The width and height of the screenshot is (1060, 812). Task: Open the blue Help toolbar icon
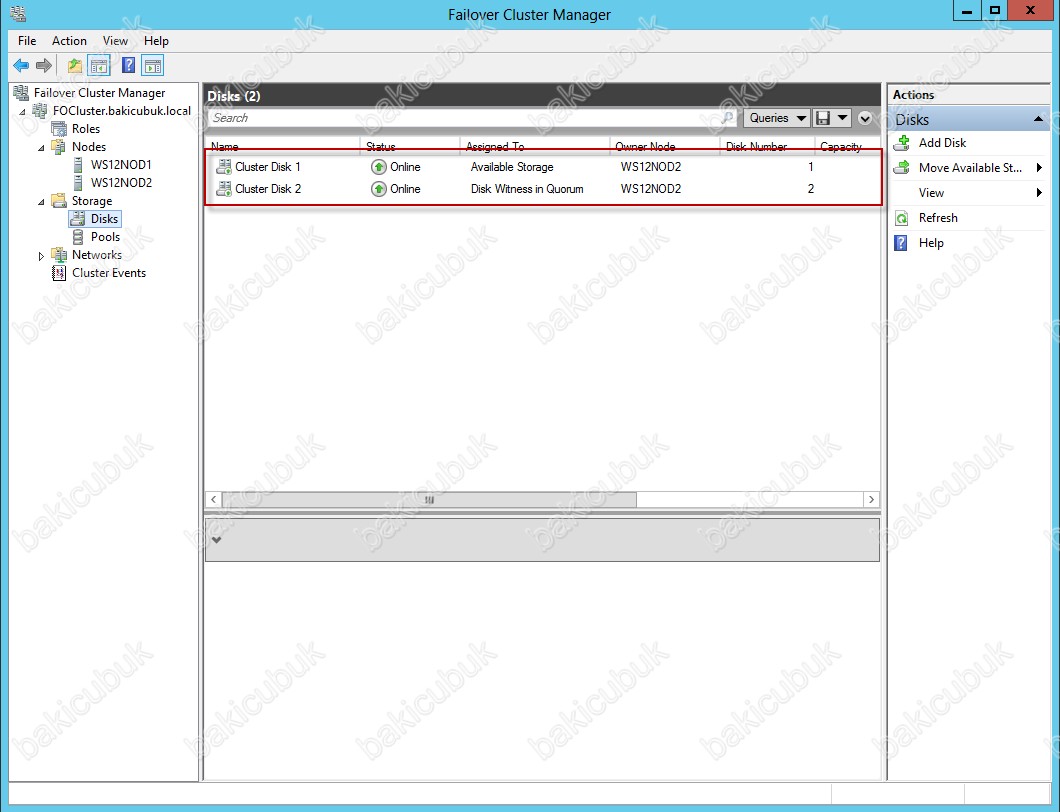point(128,66)
